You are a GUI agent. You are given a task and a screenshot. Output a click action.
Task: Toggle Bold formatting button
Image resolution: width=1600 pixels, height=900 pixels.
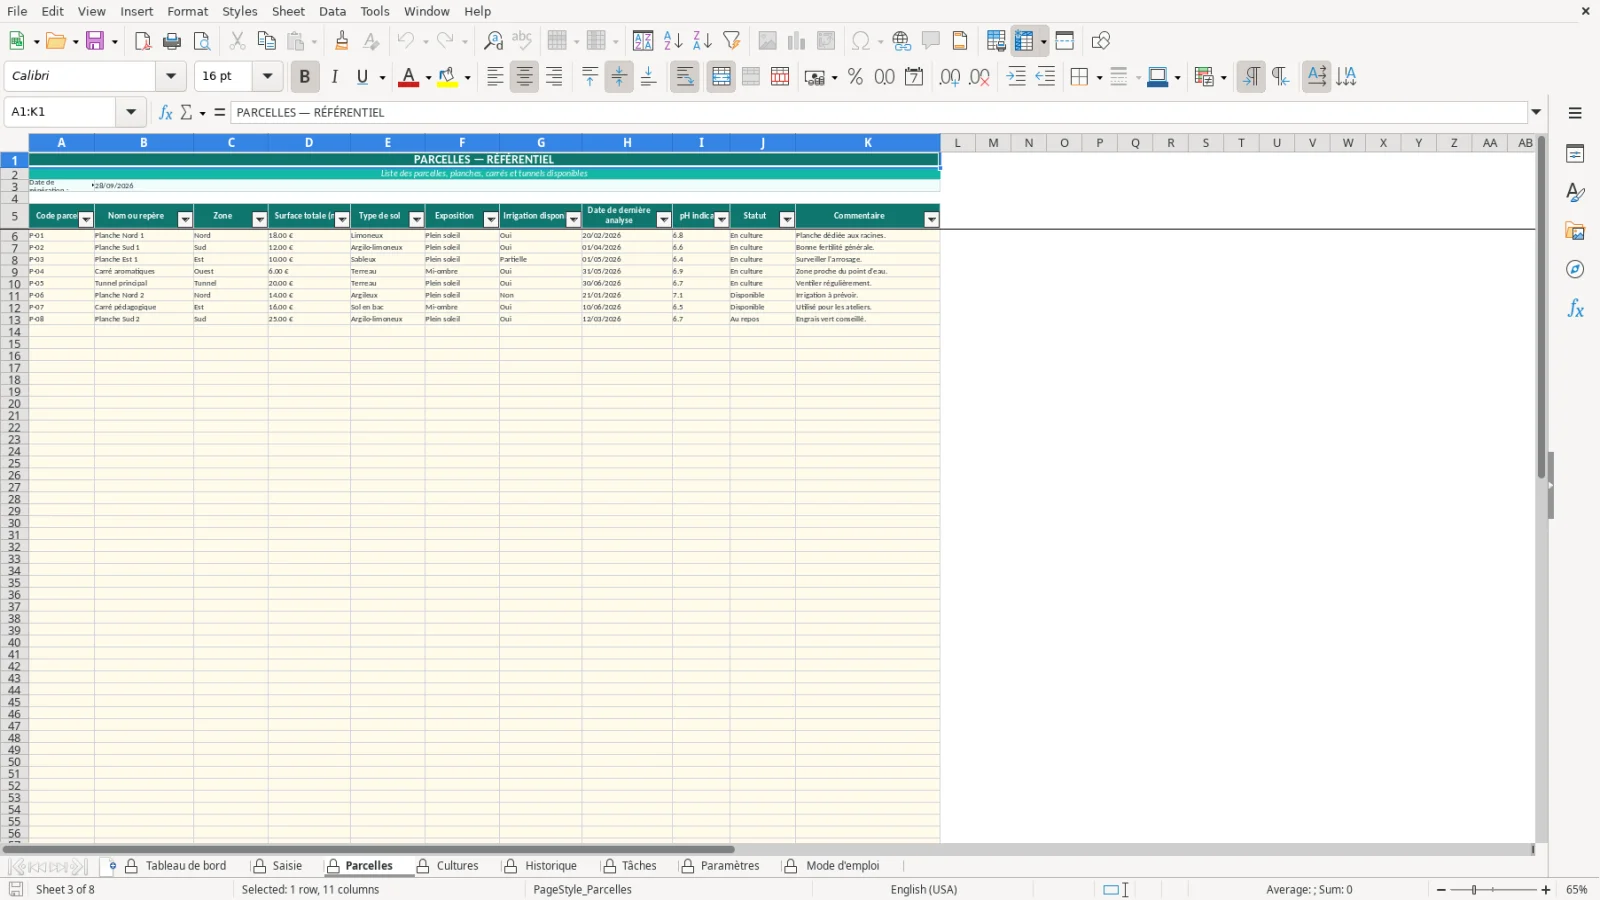coord(305,77)
